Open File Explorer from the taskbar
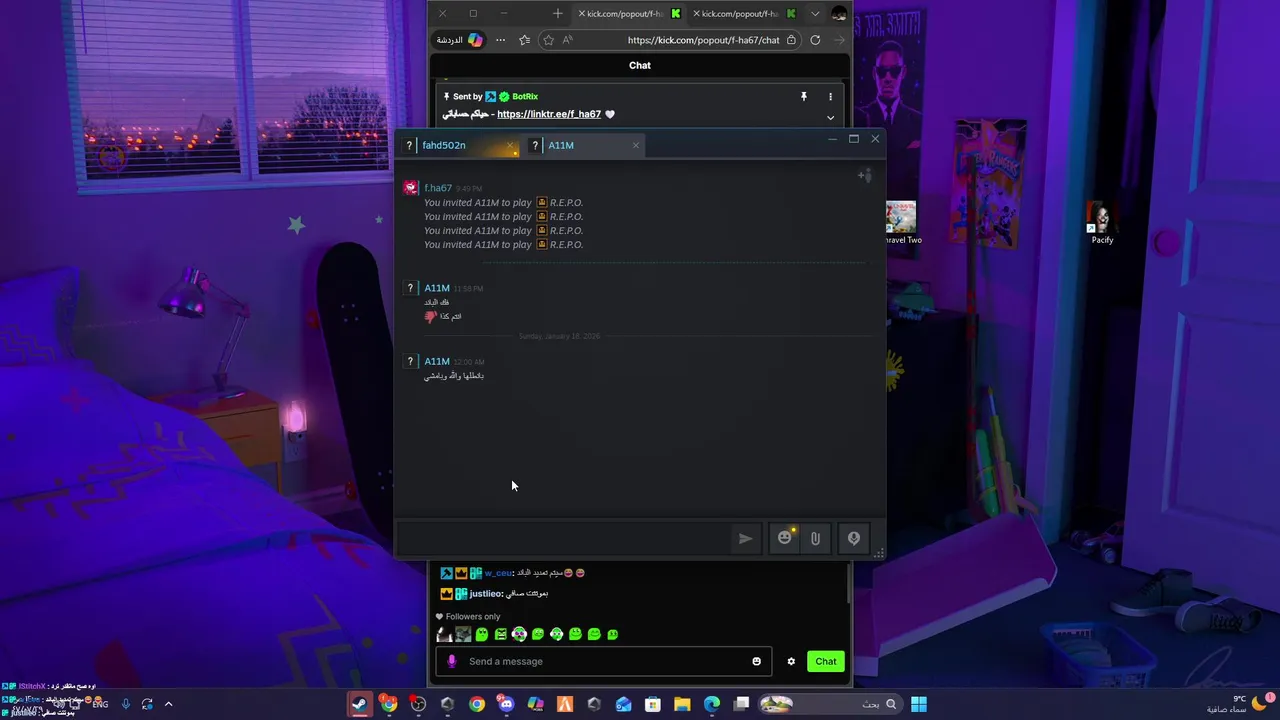Screen dimensions: 1280x720 [682, 704]
